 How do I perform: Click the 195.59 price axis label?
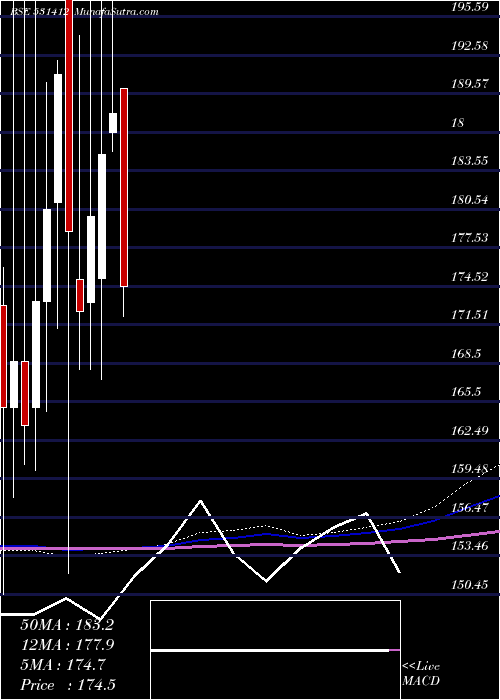click(x=469, y=7)
